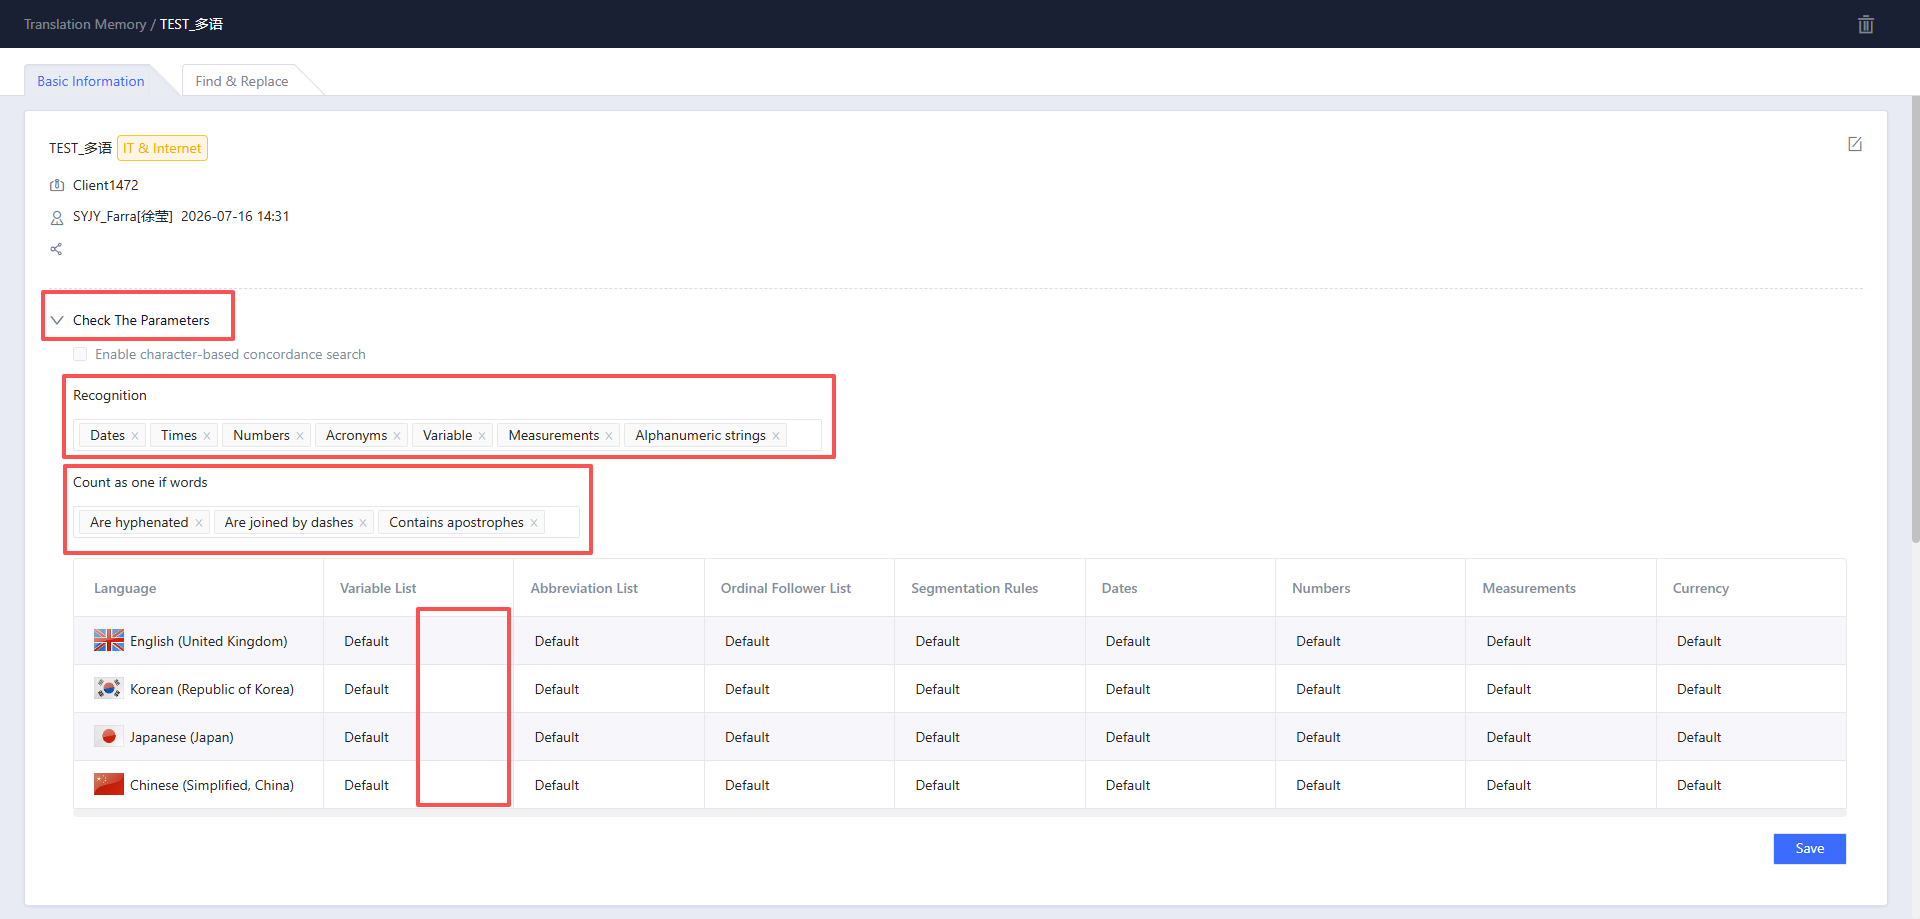This screenshot has width=1920, height=919.
Task: Remove the Times recognition tag
Action: click(x=207, y=436)
